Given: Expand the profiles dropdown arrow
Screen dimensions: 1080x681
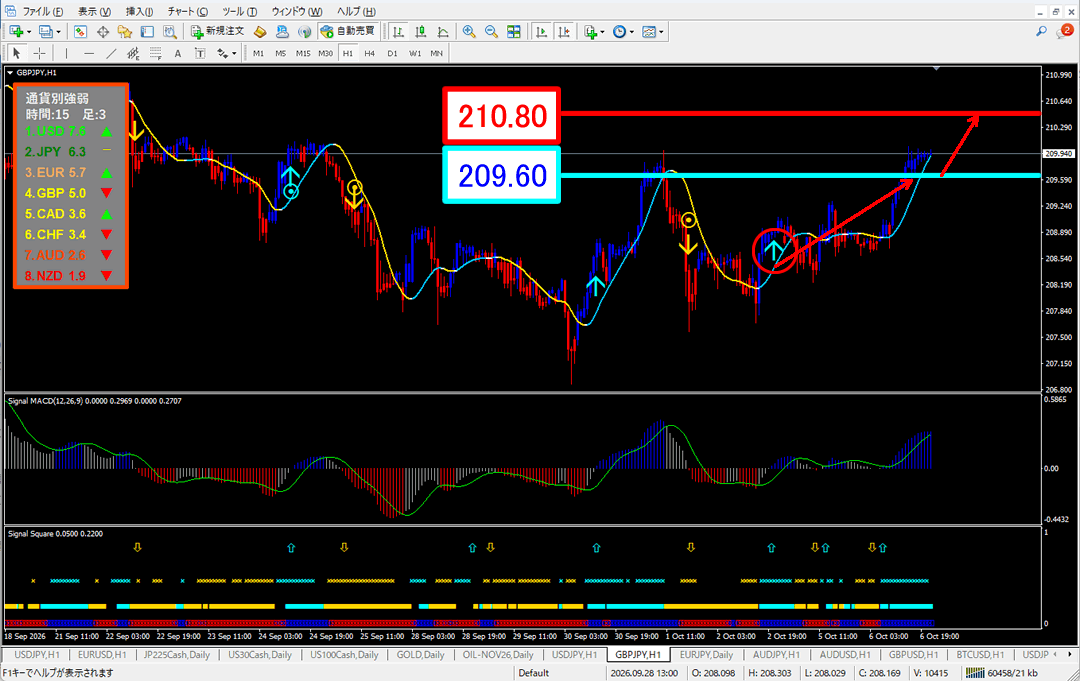Looking at the screenshot, I should pyautogui.click(x=58, y=32).
